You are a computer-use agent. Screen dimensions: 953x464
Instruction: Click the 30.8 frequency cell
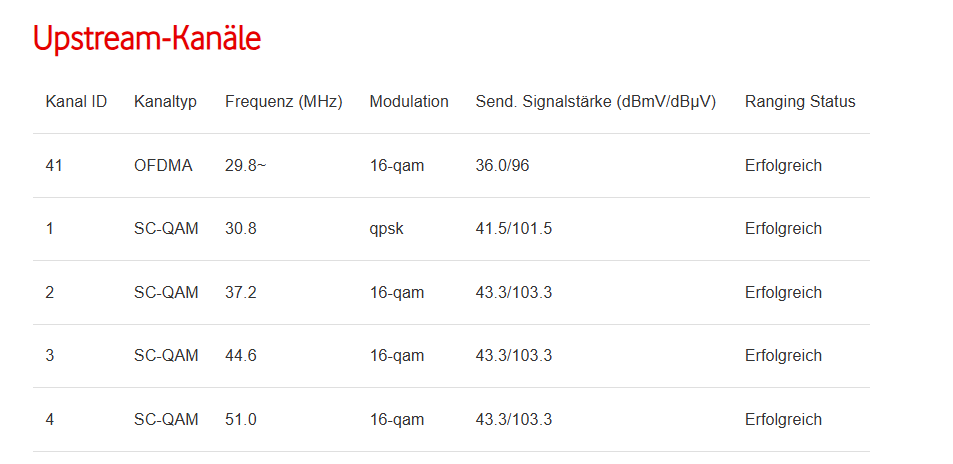point(241,229)
